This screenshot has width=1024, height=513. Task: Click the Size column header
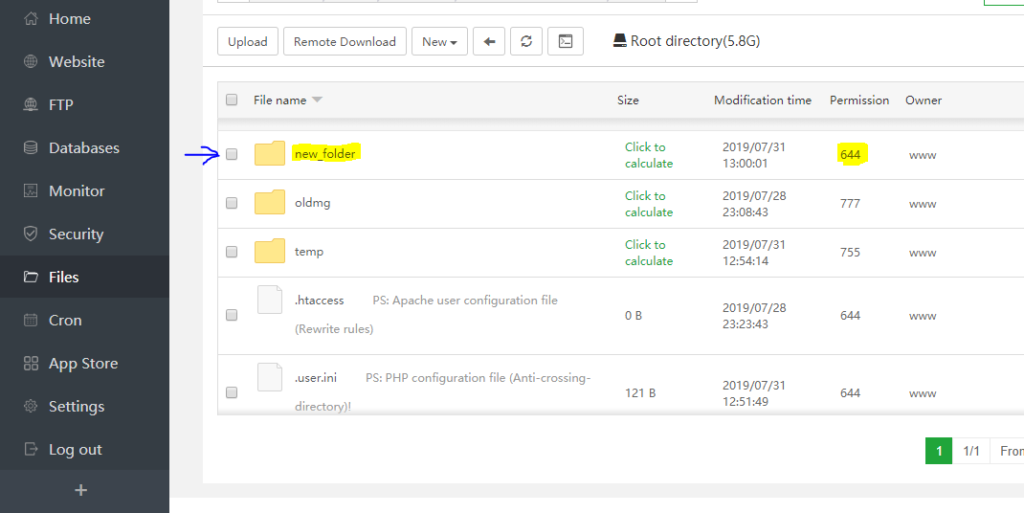click(x=628, y=100)
